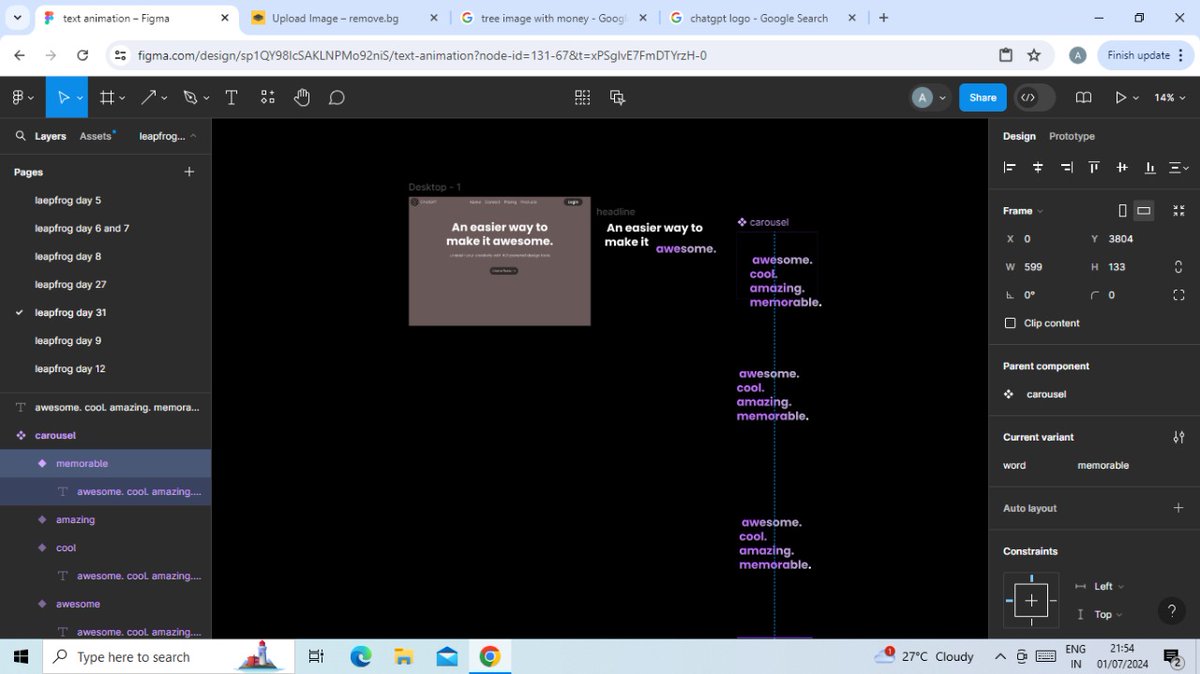Image resolution: width=1200 pixels, height=674 pixels.
Task: Edit the Y position value 3804
Action: (x=1120, y=239)
